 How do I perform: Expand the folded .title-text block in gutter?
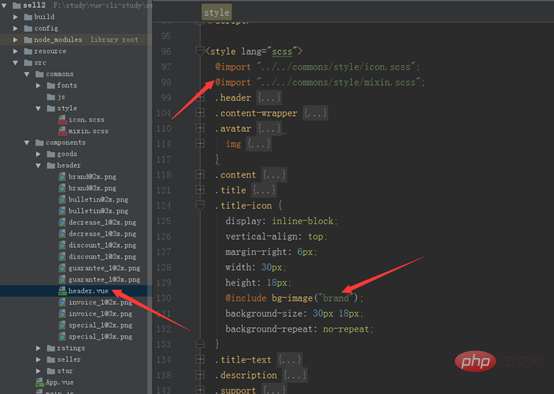200,359
